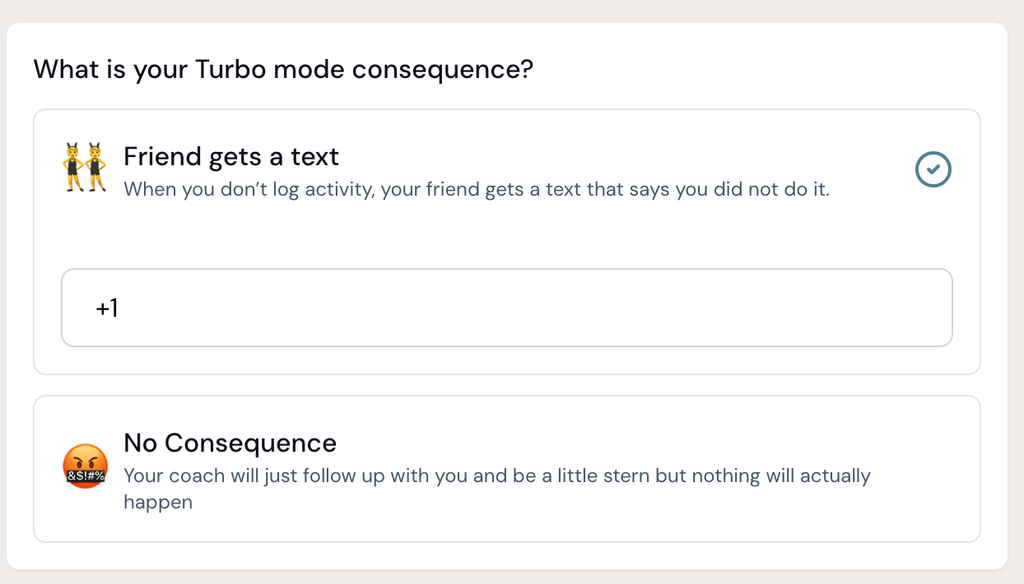The image size is (1024, 584).
Task: Click the "Friend gets a text" title
Action: [231, 157]
